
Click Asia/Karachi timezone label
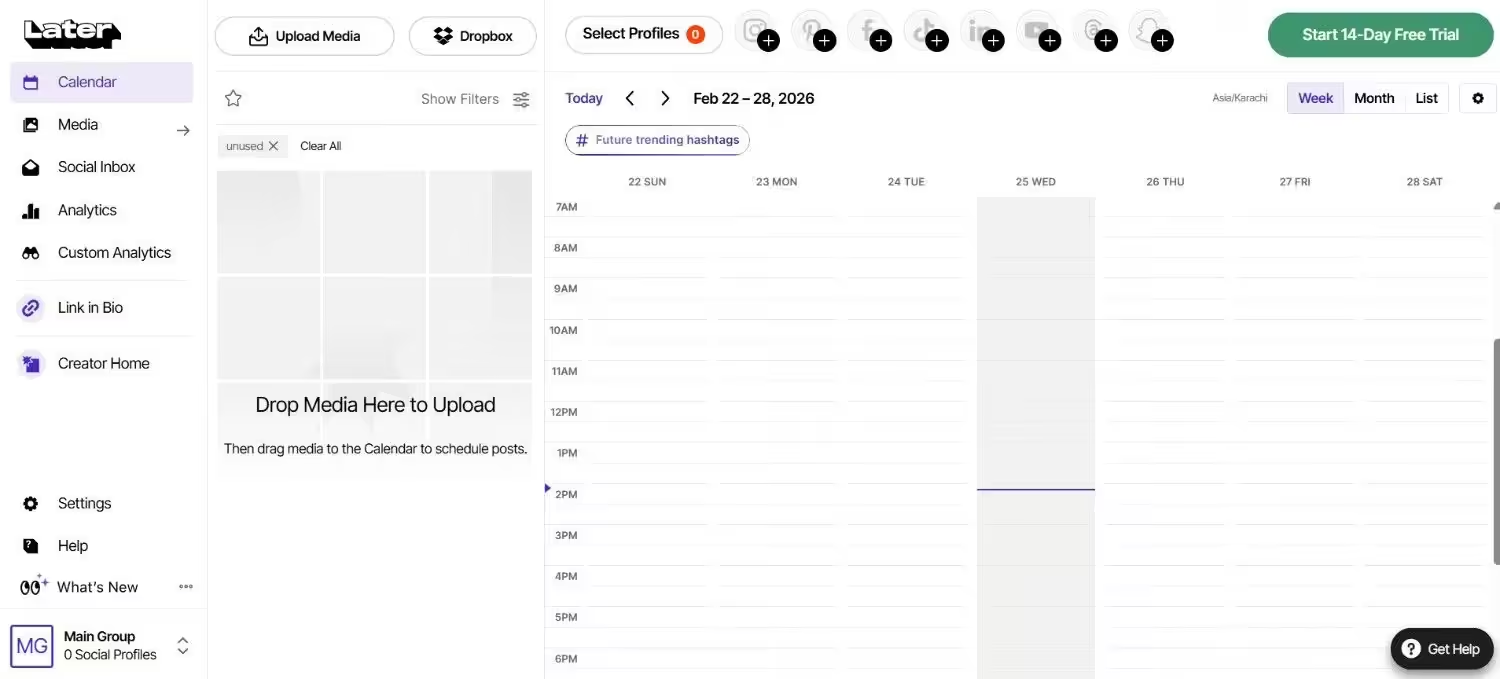(x=1240, y=98)
